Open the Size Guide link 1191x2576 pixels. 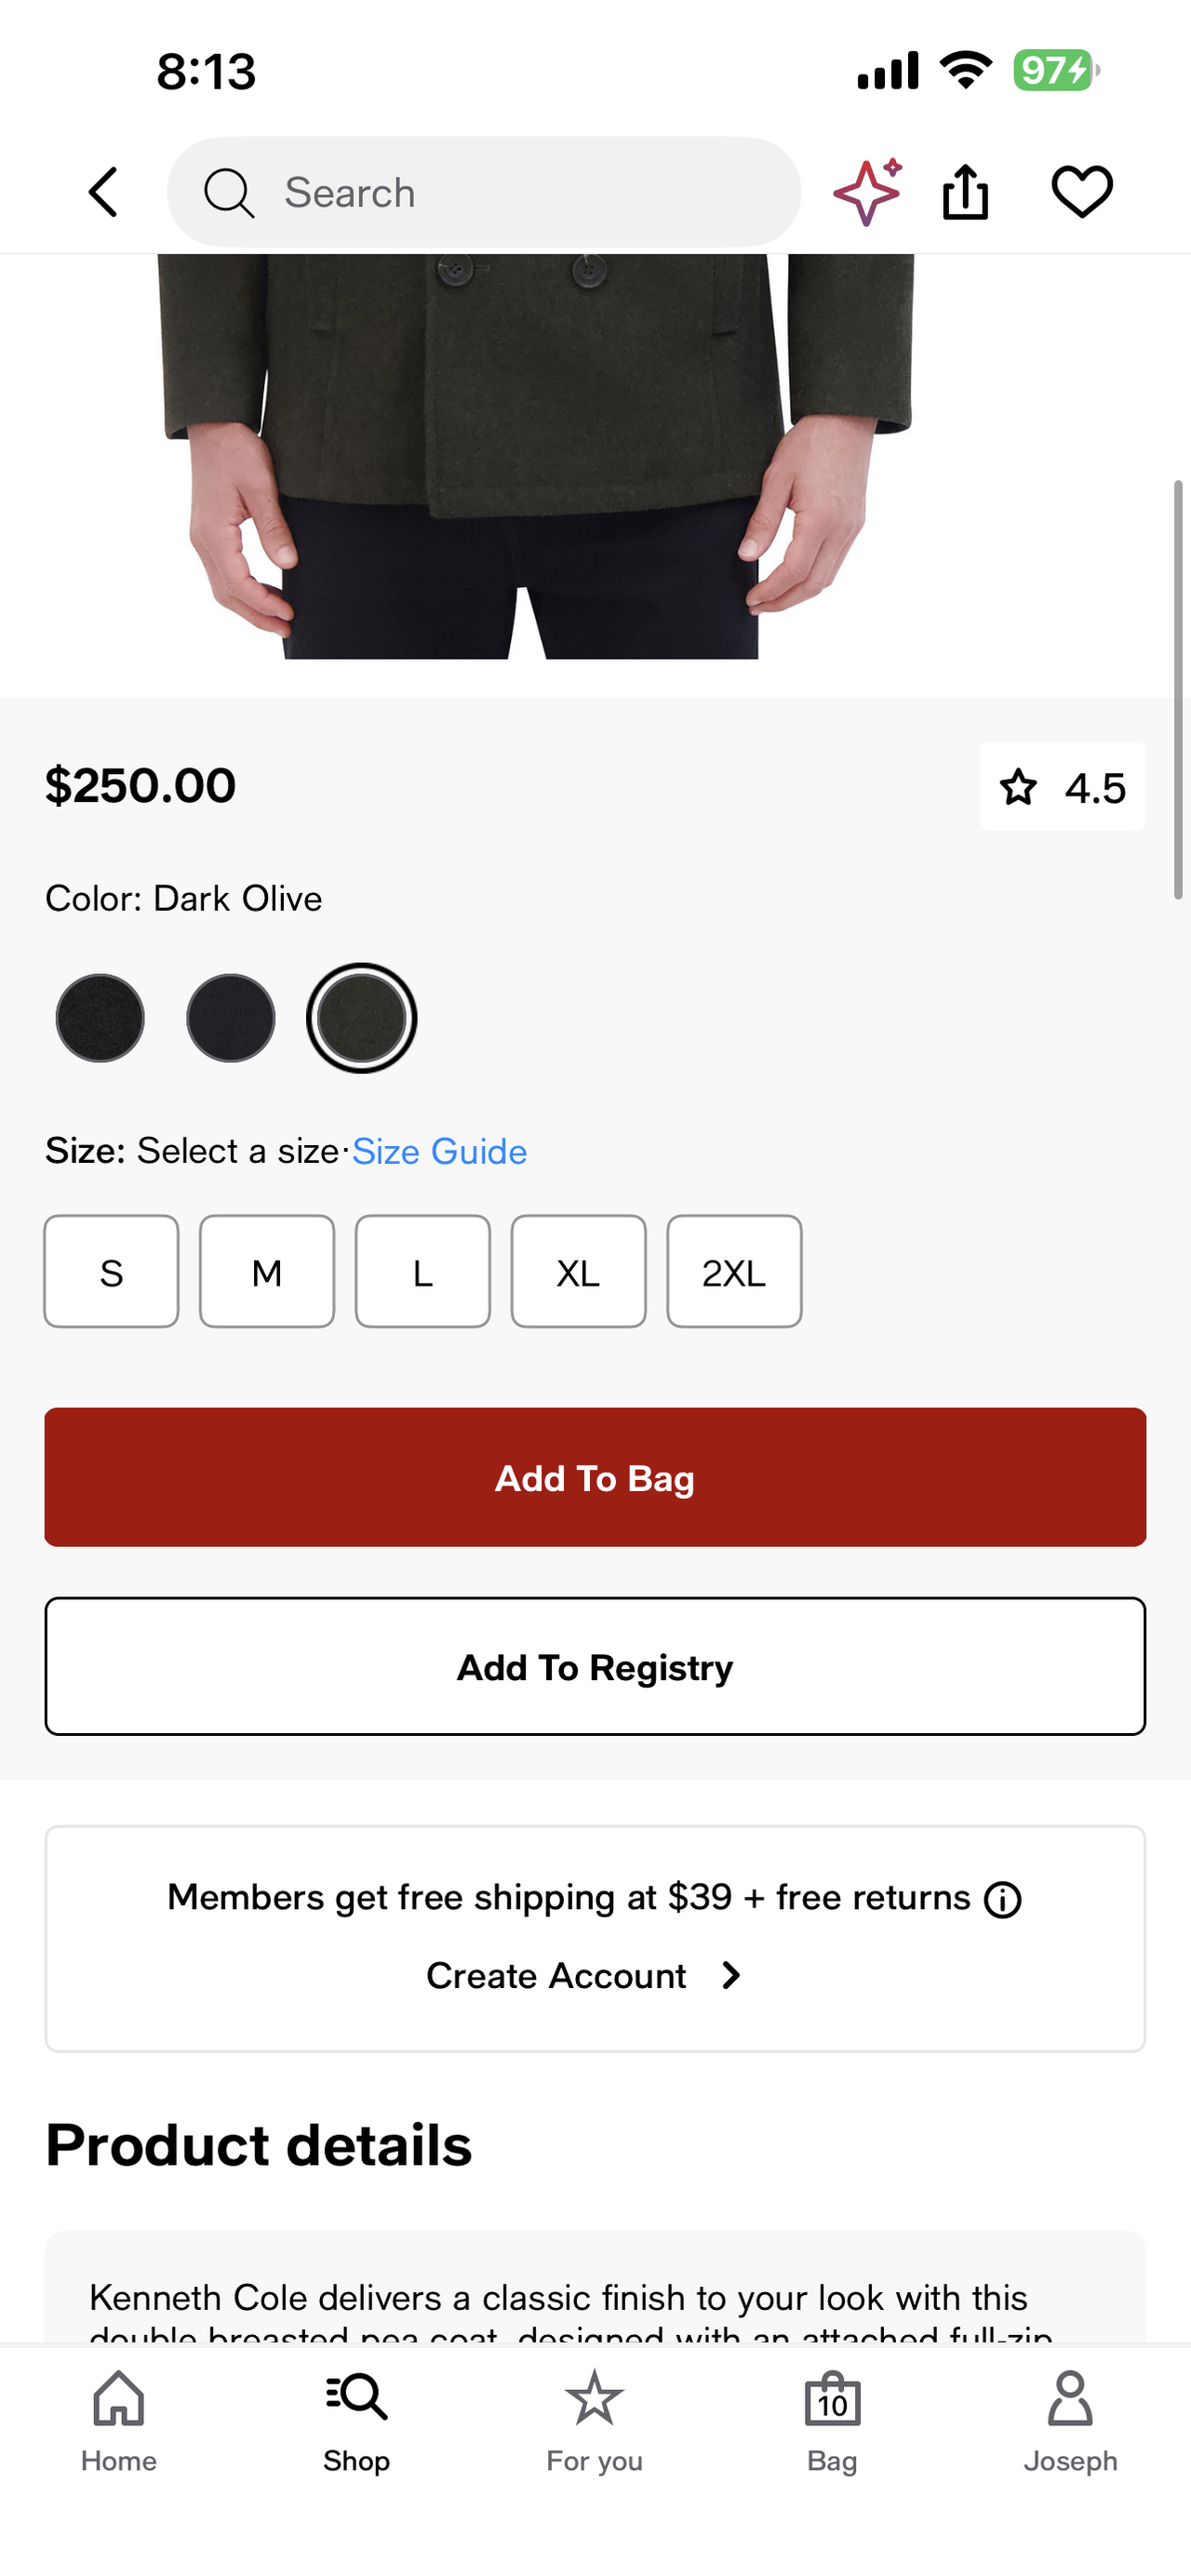[x=439, y=1152]
